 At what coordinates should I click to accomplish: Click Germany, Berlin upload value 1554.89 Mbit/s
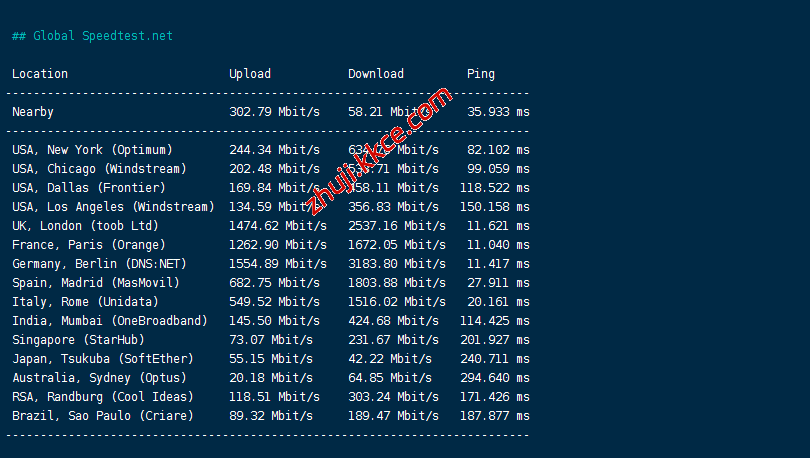coord(278,264)
